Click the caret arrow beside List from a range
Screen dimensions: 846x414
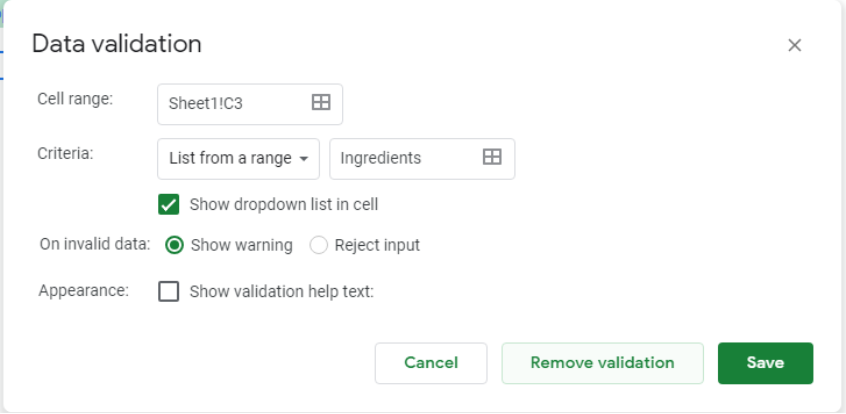point(304,159)
